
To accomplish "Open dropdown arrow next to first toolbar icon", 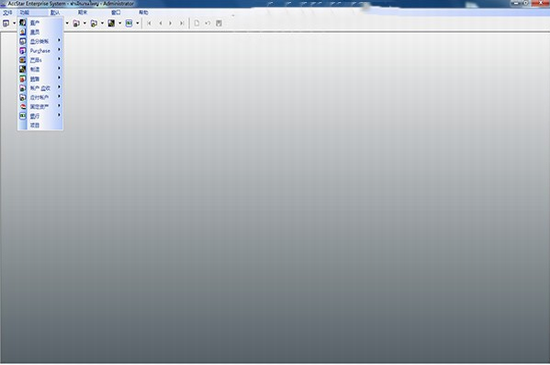I will [14, 23].
